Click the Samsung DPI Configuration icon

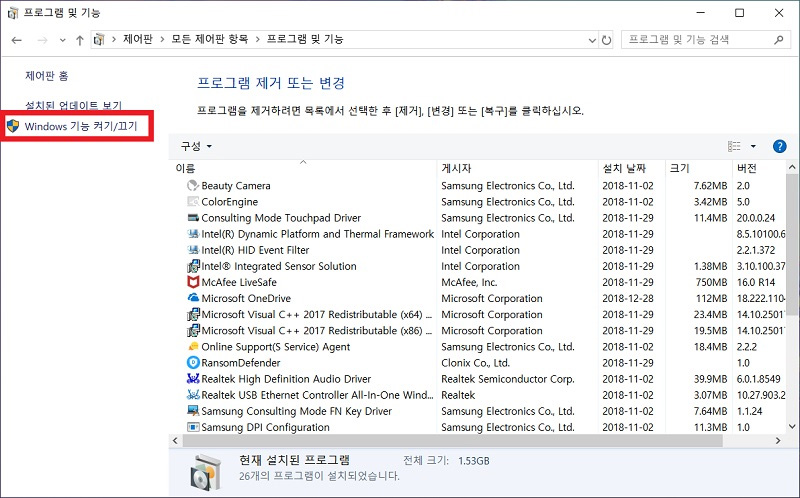(x=193, y=427)
